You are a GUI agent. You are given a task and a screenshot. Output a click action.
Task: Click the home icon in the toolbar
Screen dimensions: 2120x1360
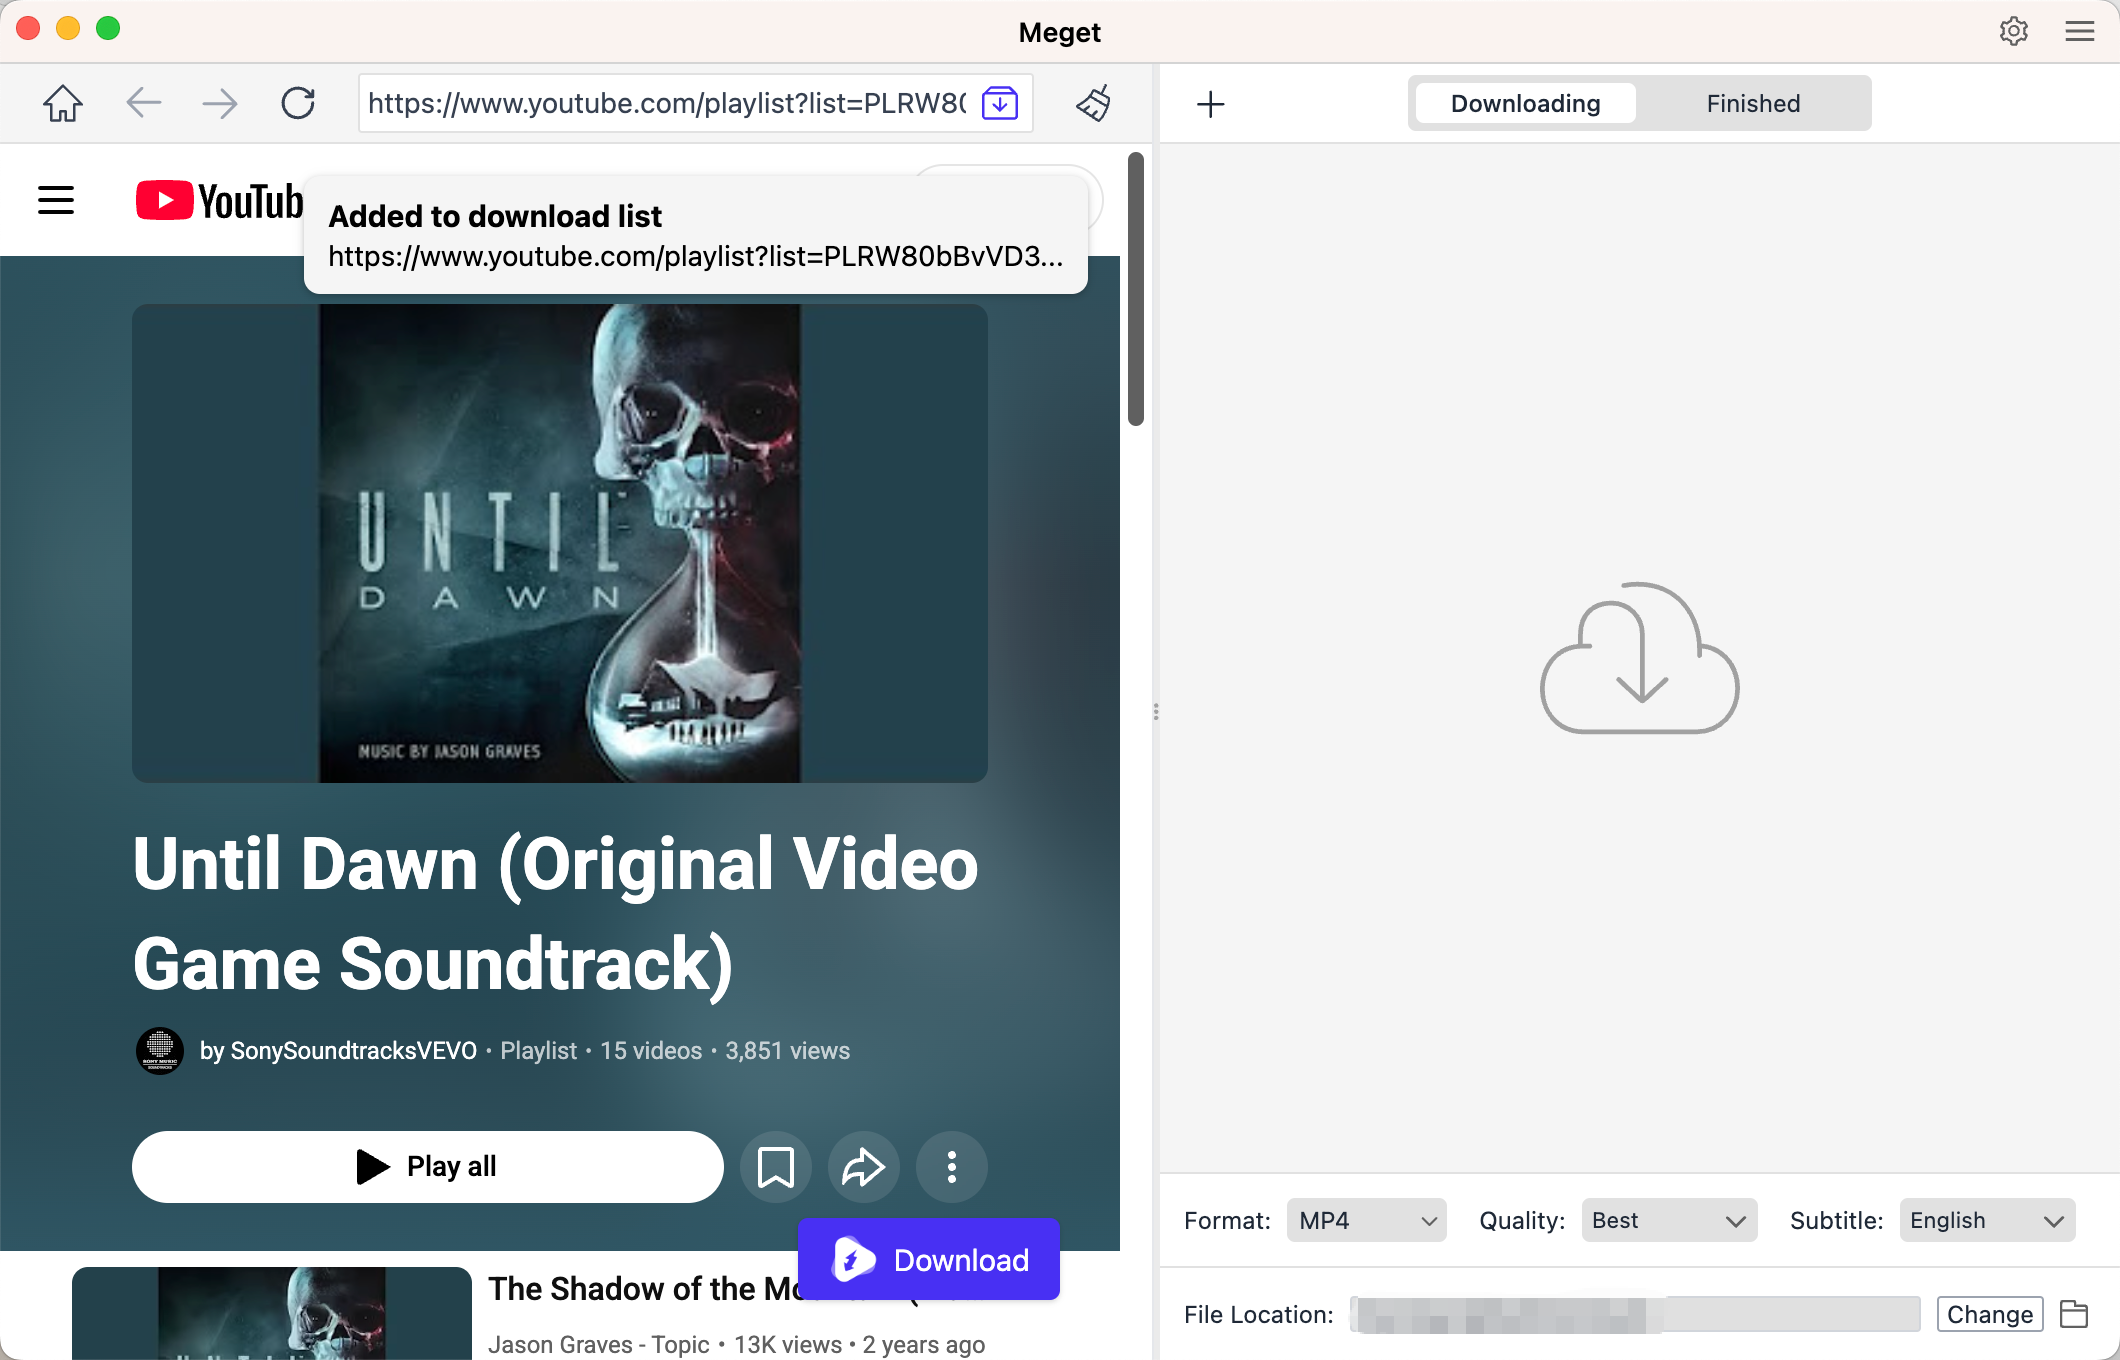coord(62,103)
